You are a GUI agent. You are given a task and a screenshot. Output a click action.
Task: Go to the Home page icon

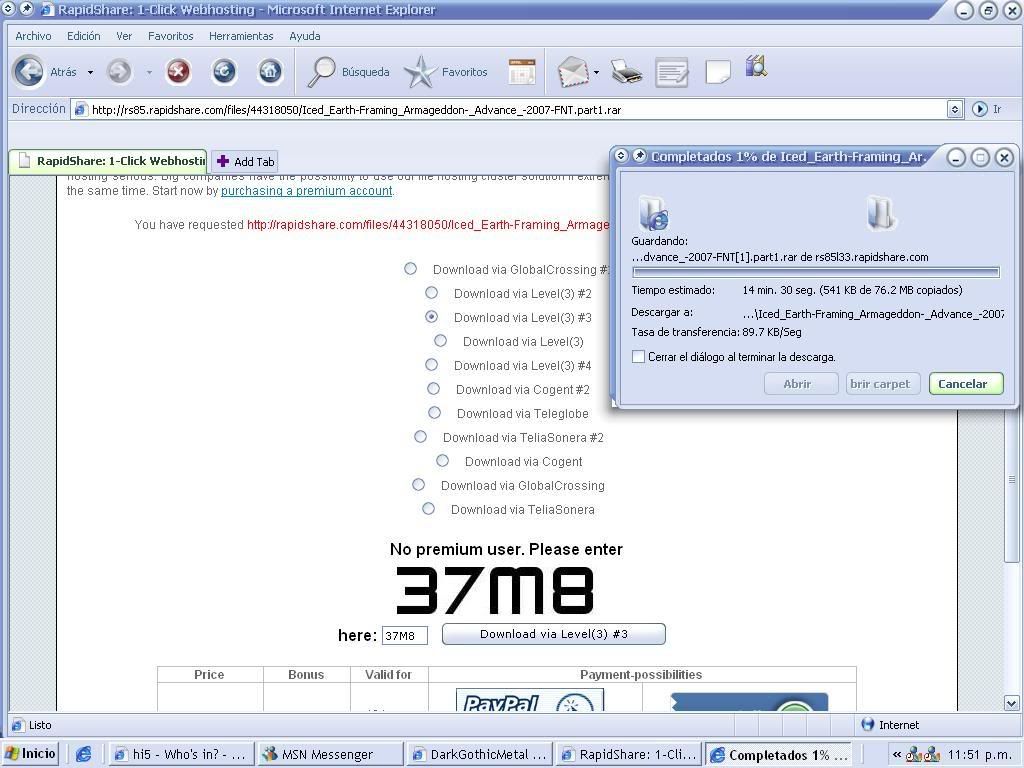point(270,72)
